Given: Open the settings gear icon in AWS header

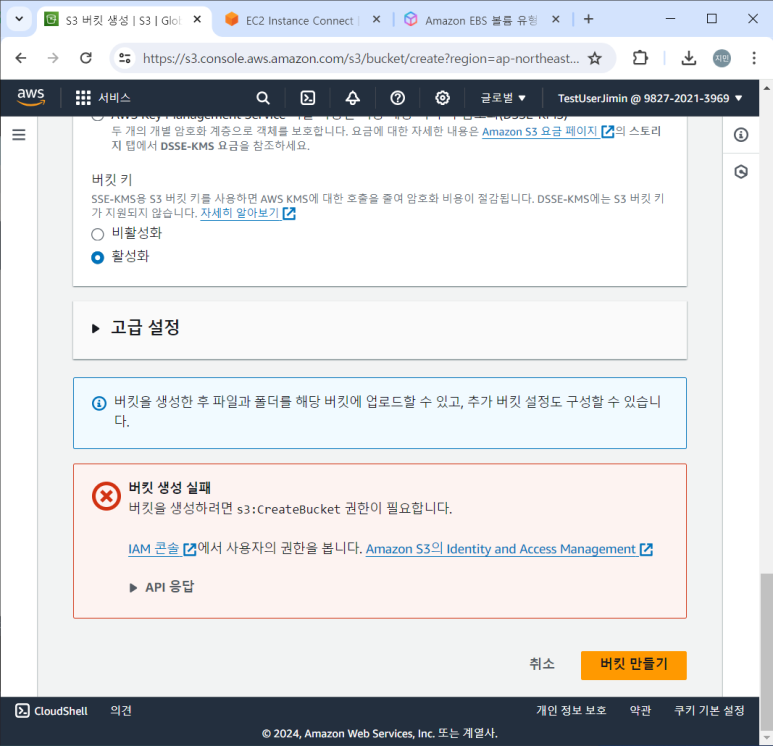Looking at the screenshot, I should point(442,98).
